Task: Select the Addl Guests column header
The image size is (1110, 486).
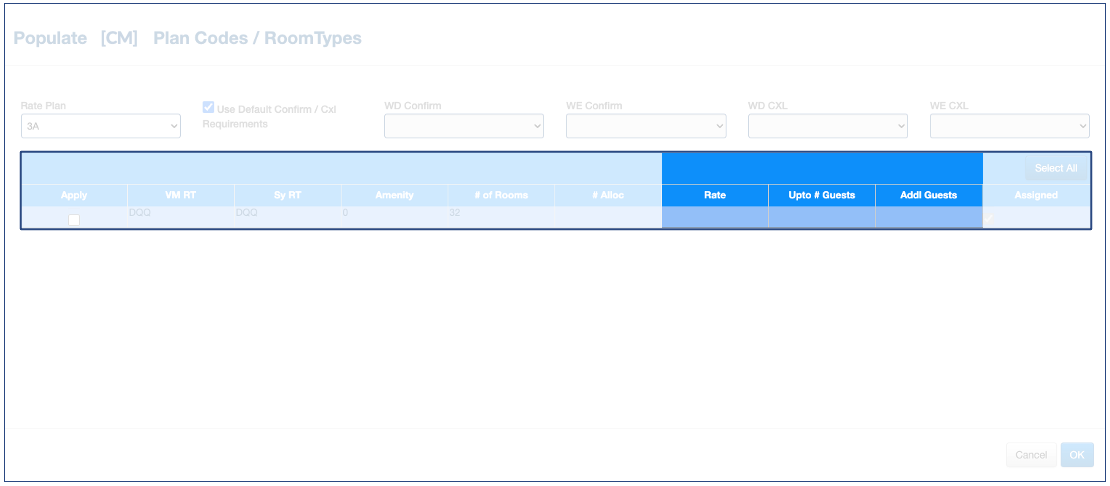Action: pos(928,195)
